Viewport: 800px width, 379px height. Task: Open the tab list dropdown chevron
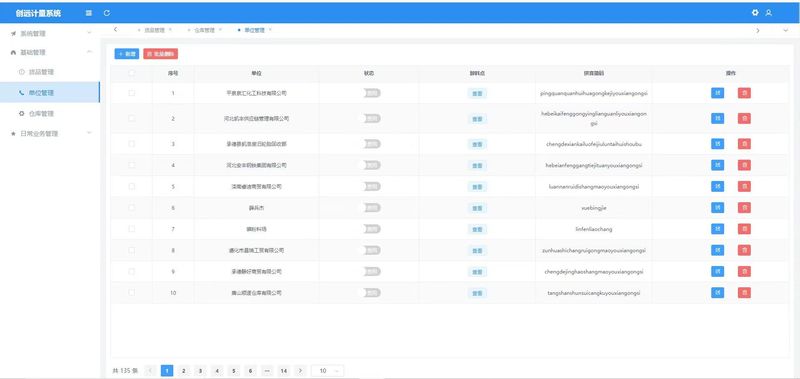[785, 31]
